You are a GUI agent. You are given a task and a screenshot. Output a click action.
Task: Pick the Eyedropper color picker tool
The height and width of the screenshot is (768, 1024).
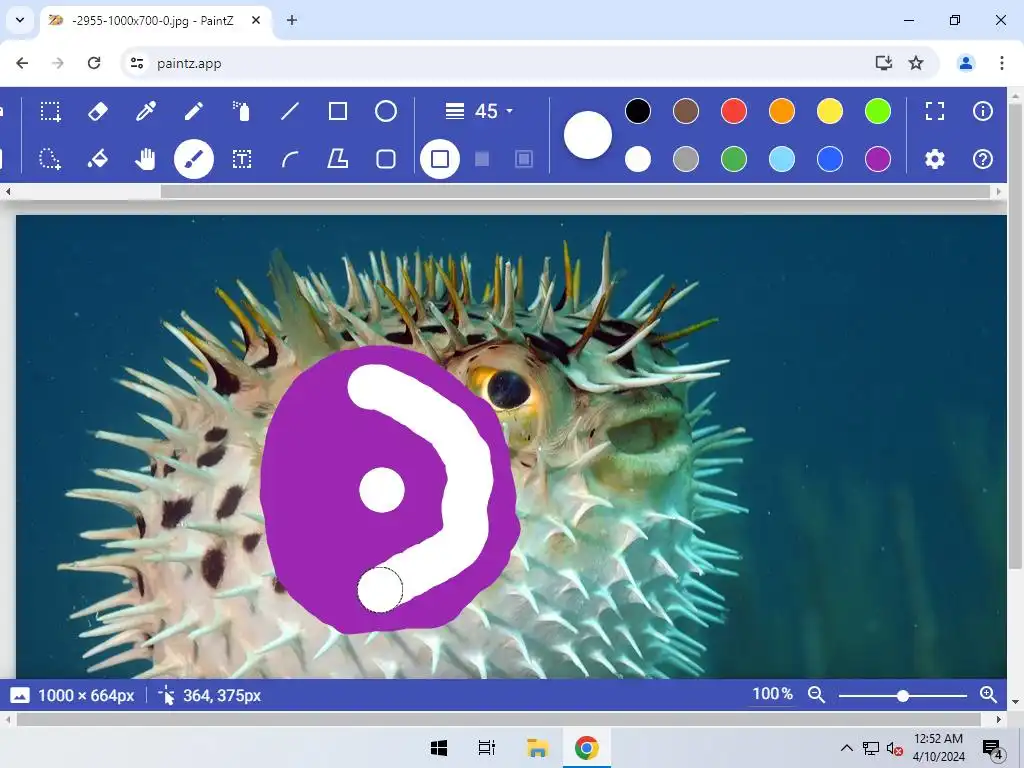pyautogui.click(x=146, y=112)
